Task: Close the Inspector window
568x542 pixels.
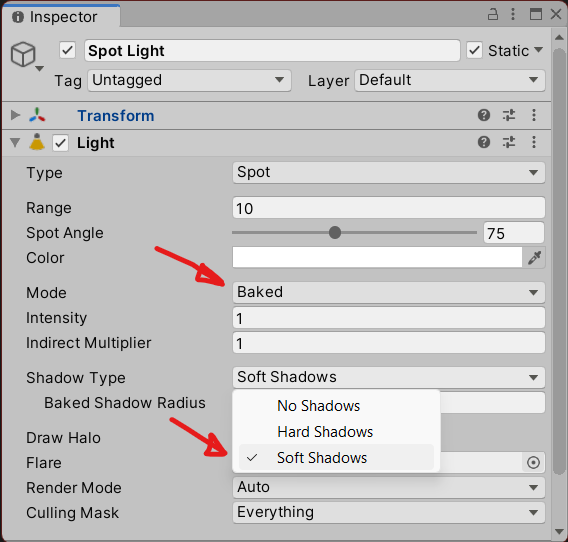Action: click(556, 14)
